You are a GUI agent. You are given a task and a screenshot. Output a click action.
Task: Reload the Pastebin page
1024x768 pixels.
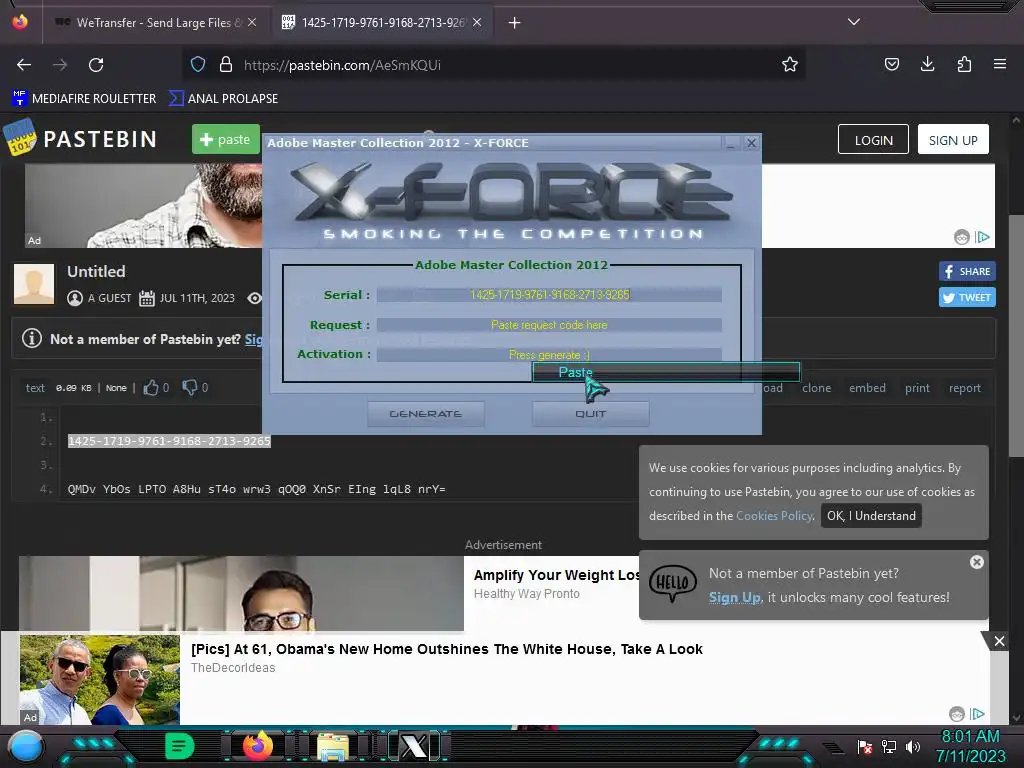coord(96,65)
